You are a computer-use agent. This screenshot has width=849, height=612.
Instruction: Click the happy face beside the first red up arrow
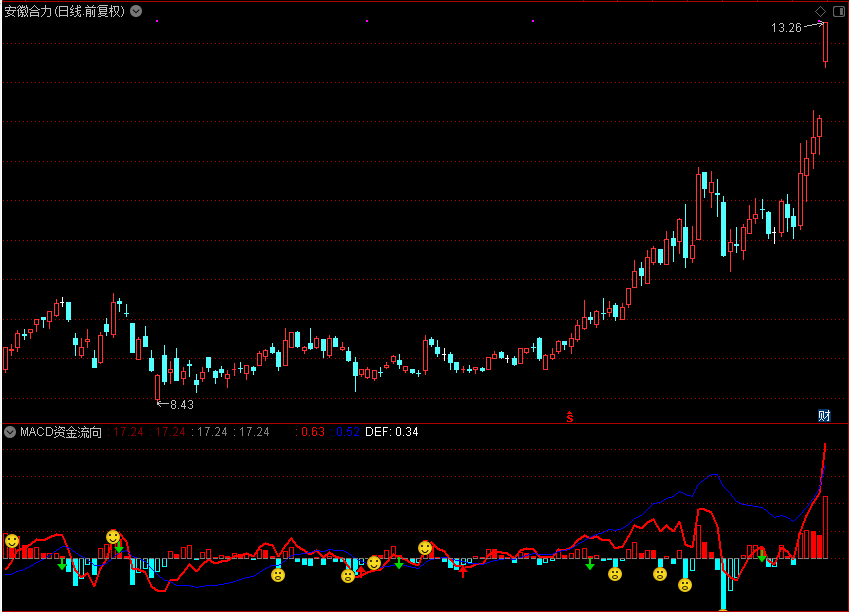tap(374, 563)
